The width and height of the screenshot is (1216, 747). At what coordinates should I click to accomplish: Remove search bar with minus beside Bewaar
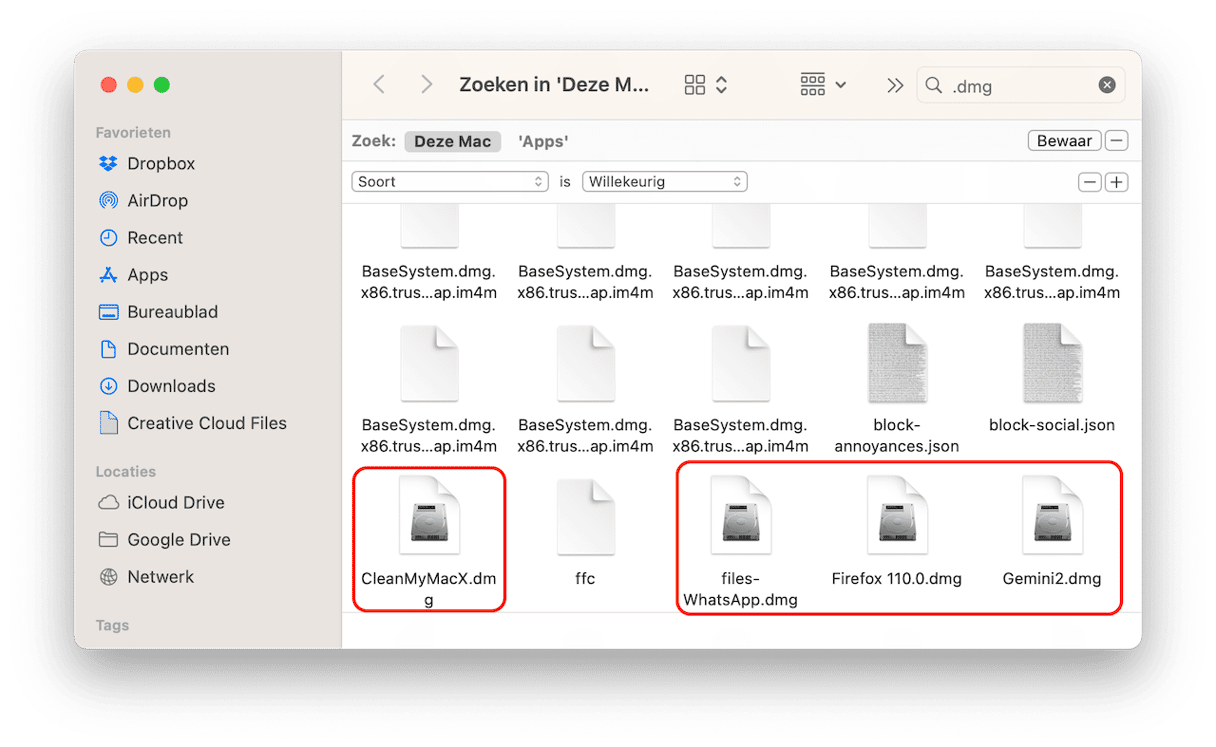[x=1117, y=141]
